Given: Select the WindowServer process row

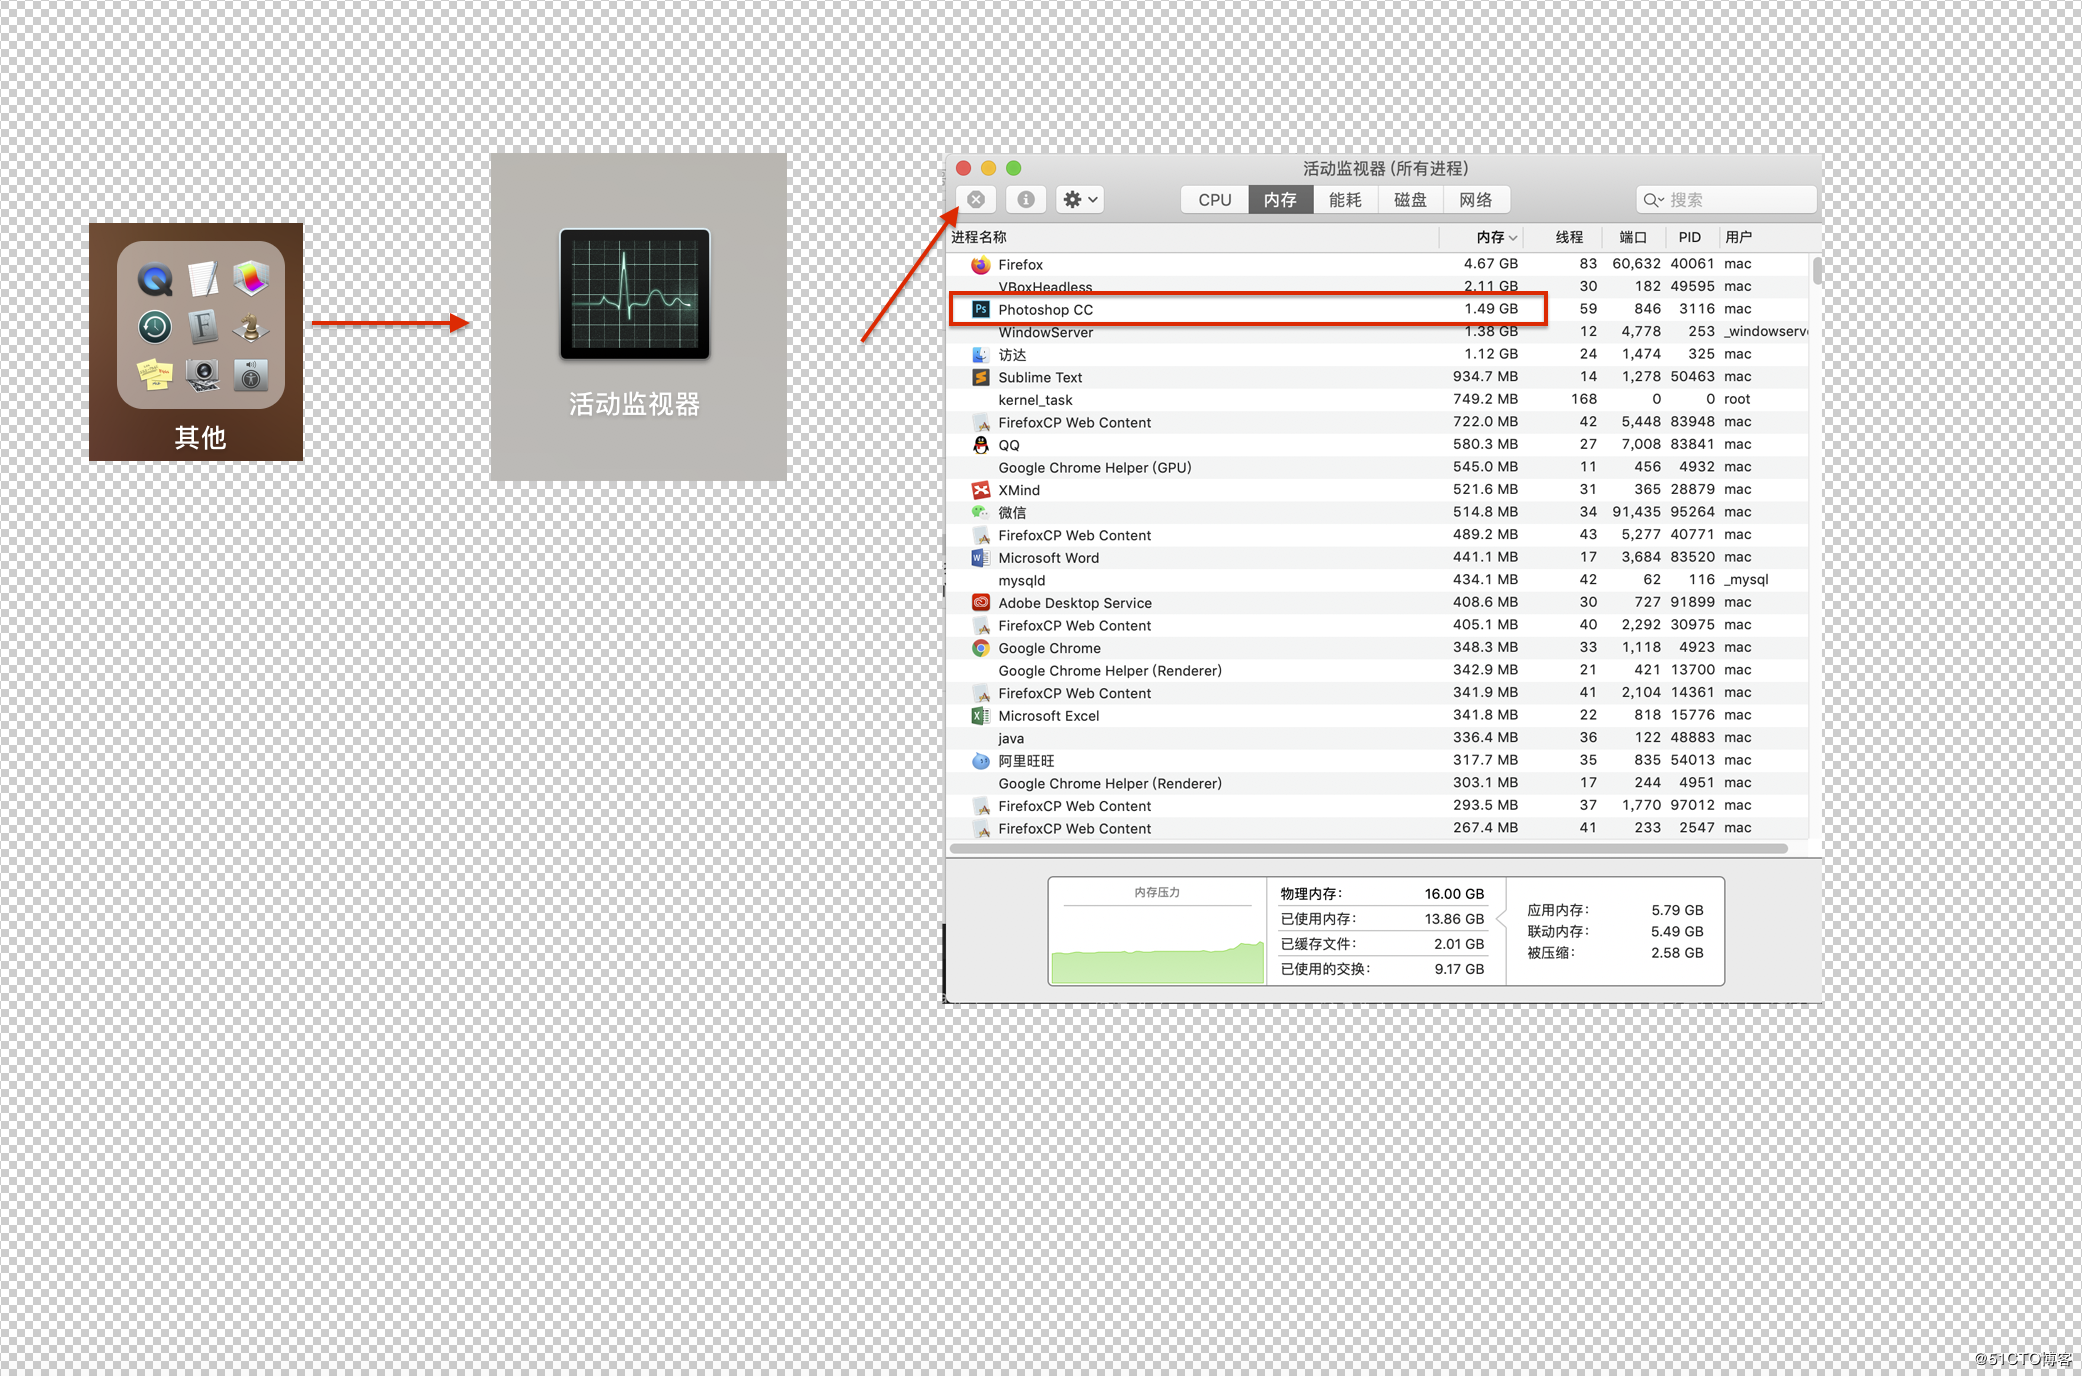Looking at the screenshot, I should [1378, 332].
